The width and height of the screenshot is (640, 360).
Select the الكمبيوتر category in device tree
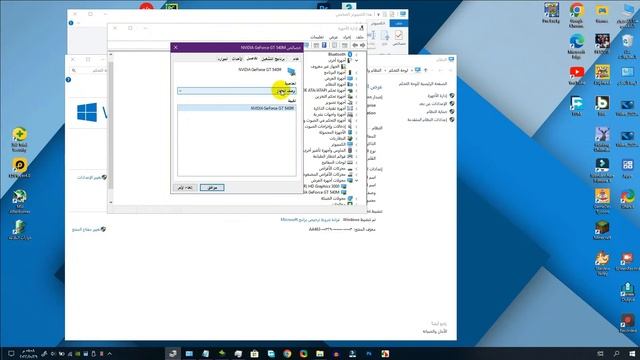click(341, 144)
